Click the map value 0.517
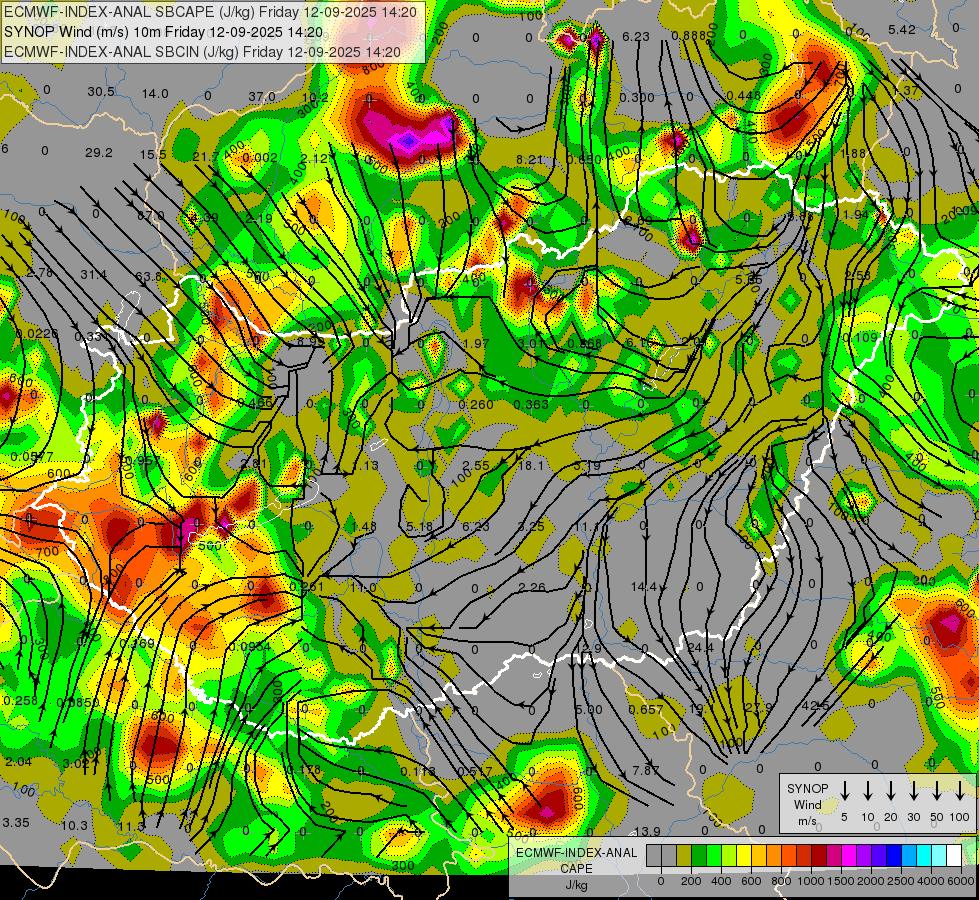Screen dimensions: 979x900 tap(475, 772)
